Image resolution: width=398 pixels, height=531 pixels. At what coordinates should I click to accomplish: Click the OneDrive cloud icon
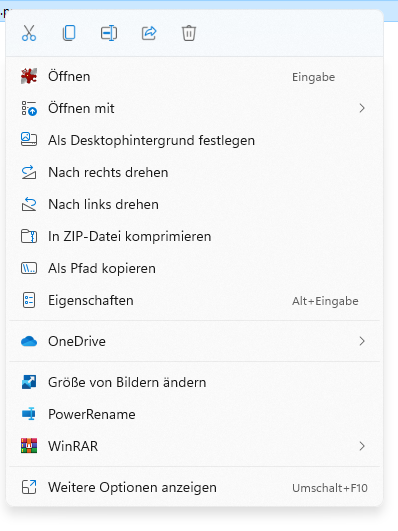click(x=29, y=341)
